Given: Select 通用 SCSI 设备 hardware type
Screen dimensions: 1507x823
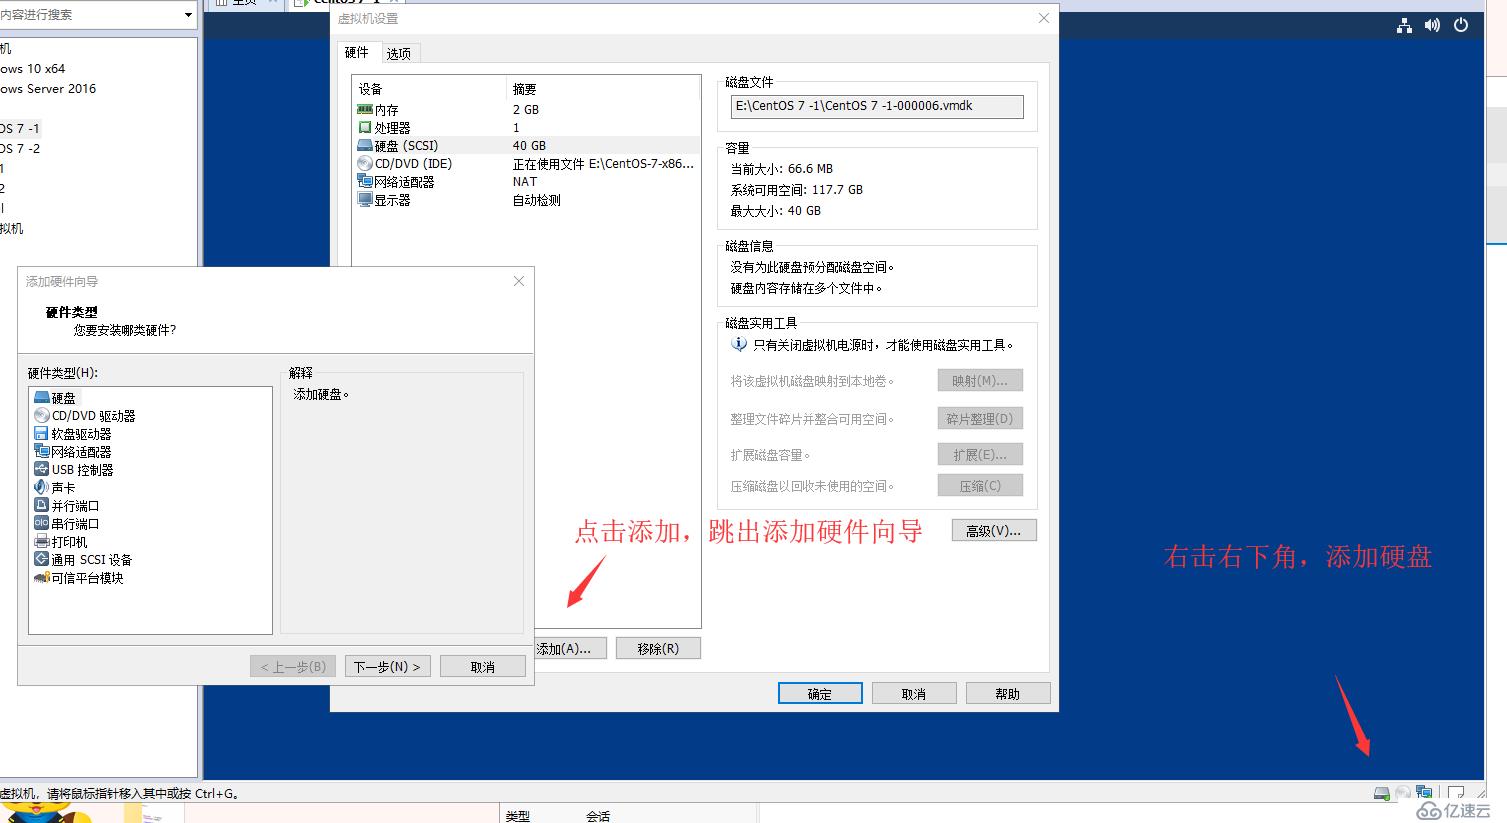Looking at the screenshot, I should pos(83,560).
